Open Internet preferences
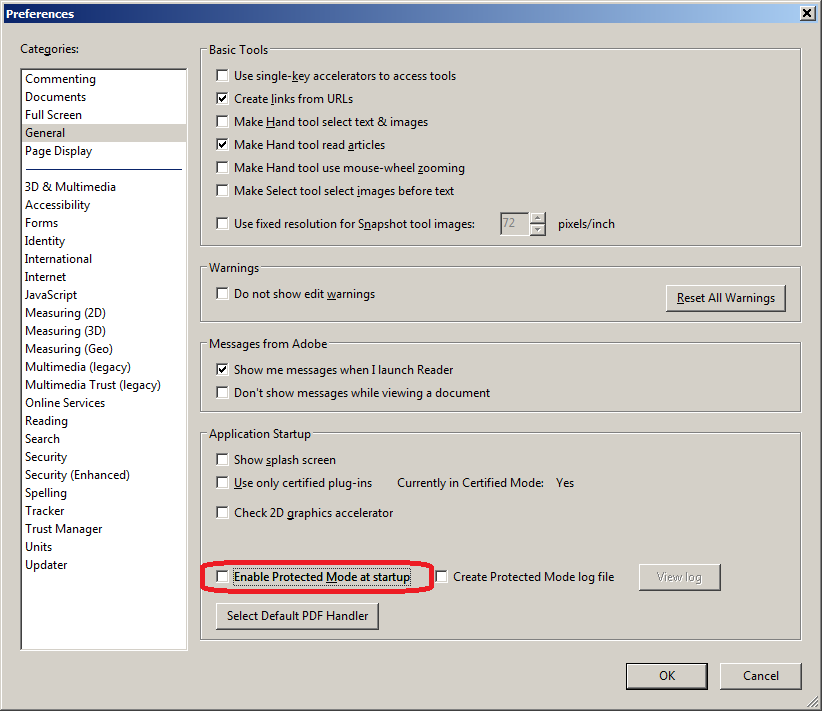This screenshot has height=712, width=823. tap(104, 277)
